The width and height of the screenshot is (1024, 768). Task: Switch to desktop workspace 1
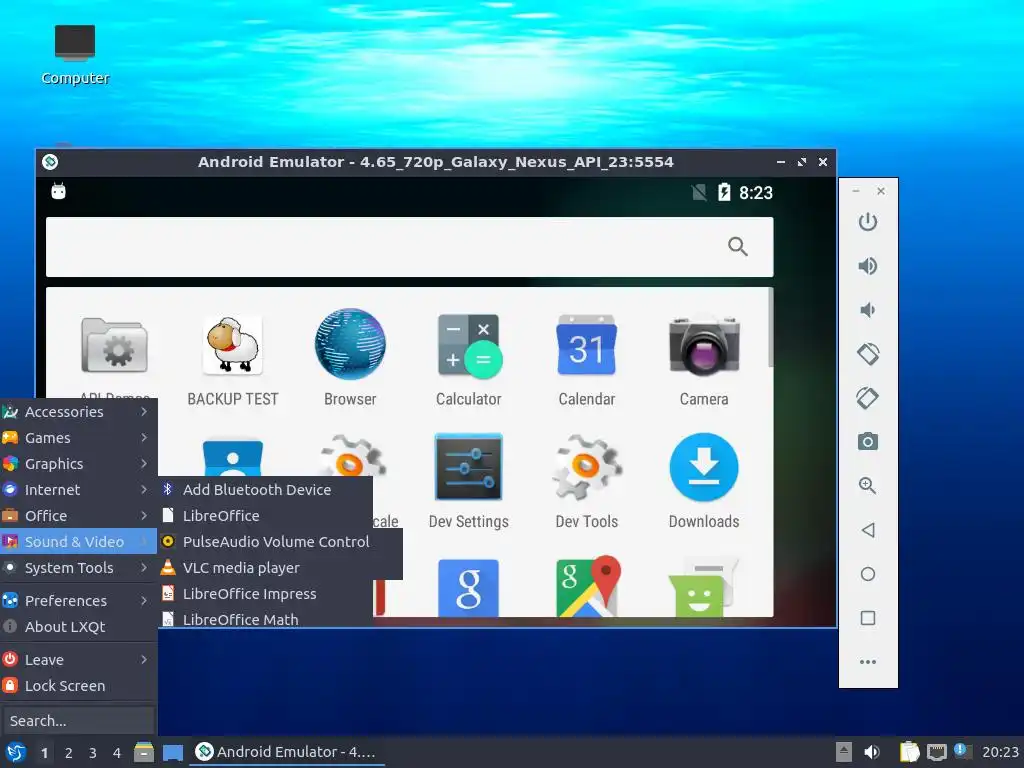tap(44, 753)
